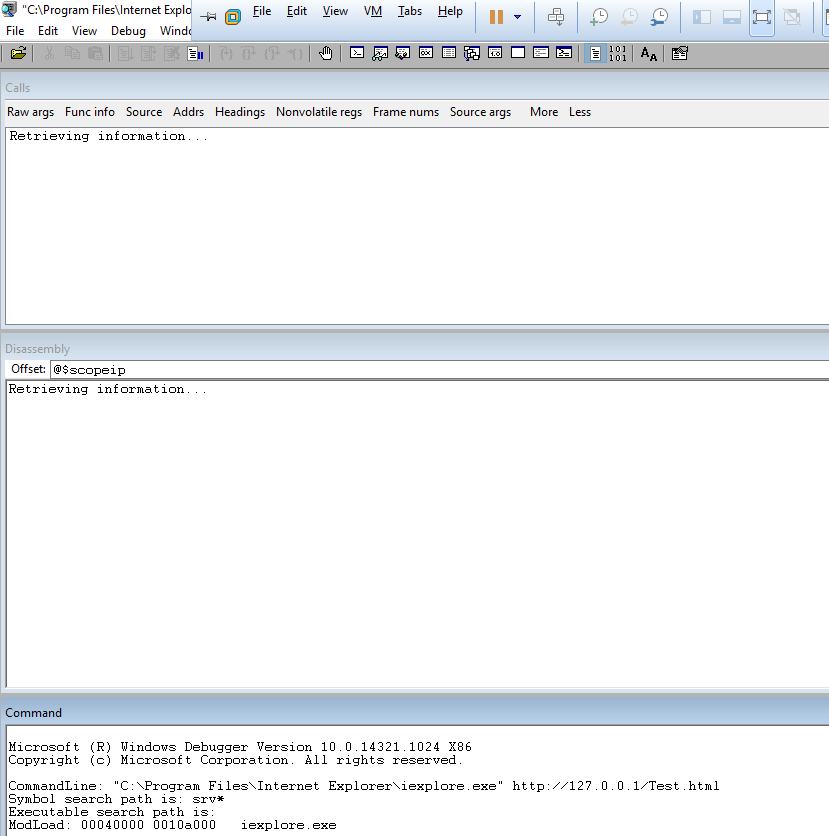829x836 pixels.
Task: Open the VMware VM menu
Action: pyautogui.click(x=373, y=11)
